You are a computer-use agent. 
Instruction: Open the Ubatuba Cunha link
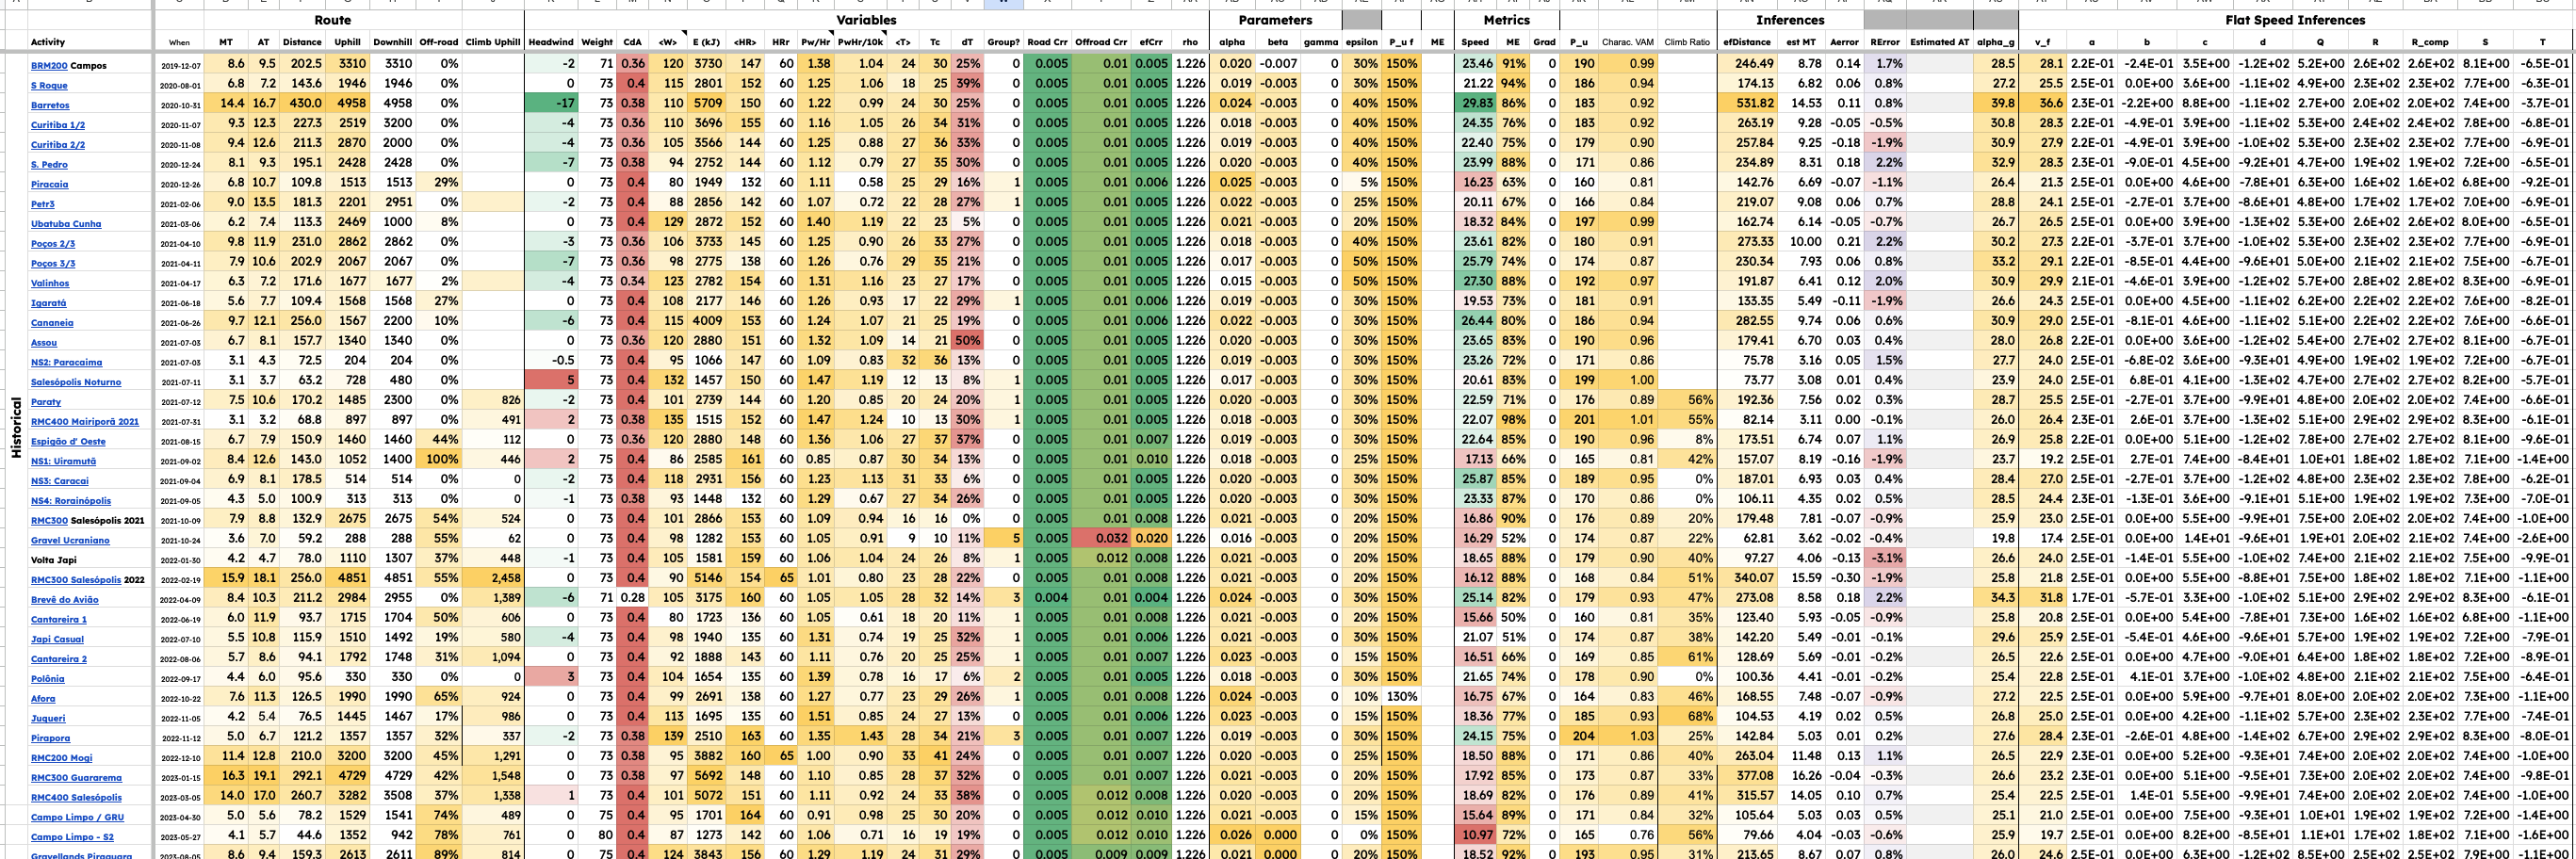[66, 224]
